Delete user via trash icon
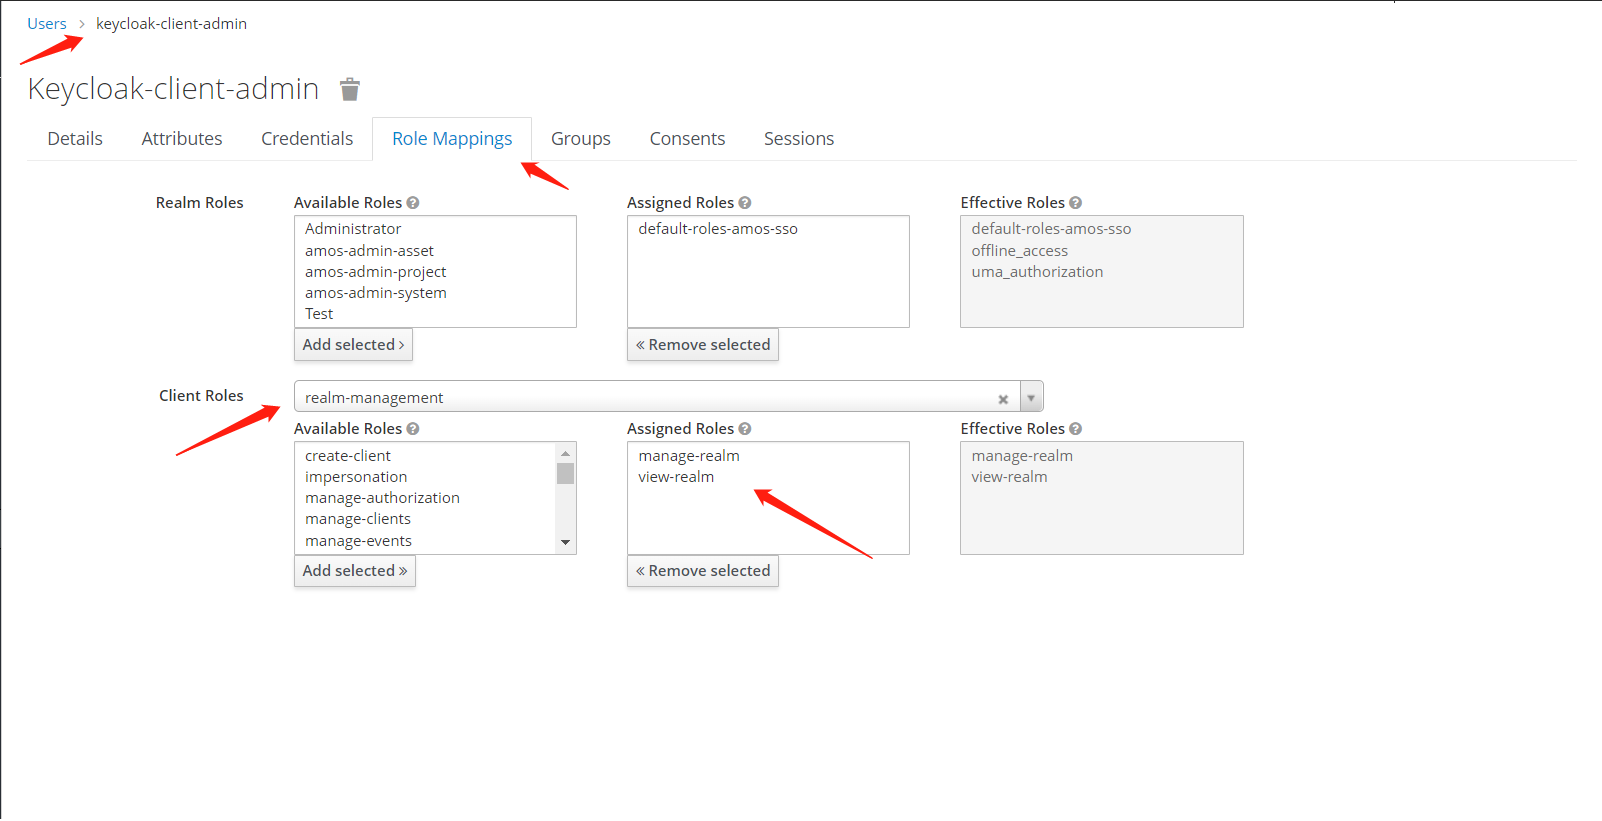Screen dimensions: 1602x821 click(x=350, y=89)
